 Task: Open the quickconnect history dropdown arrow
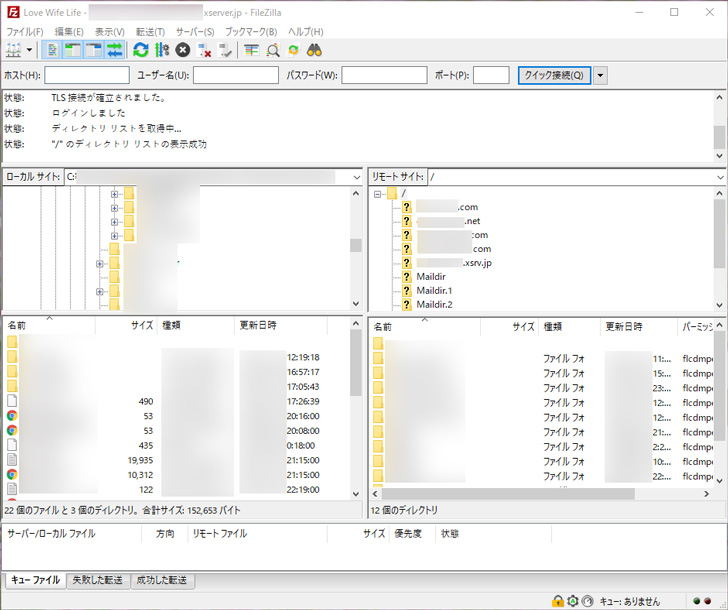click(600, 75)
